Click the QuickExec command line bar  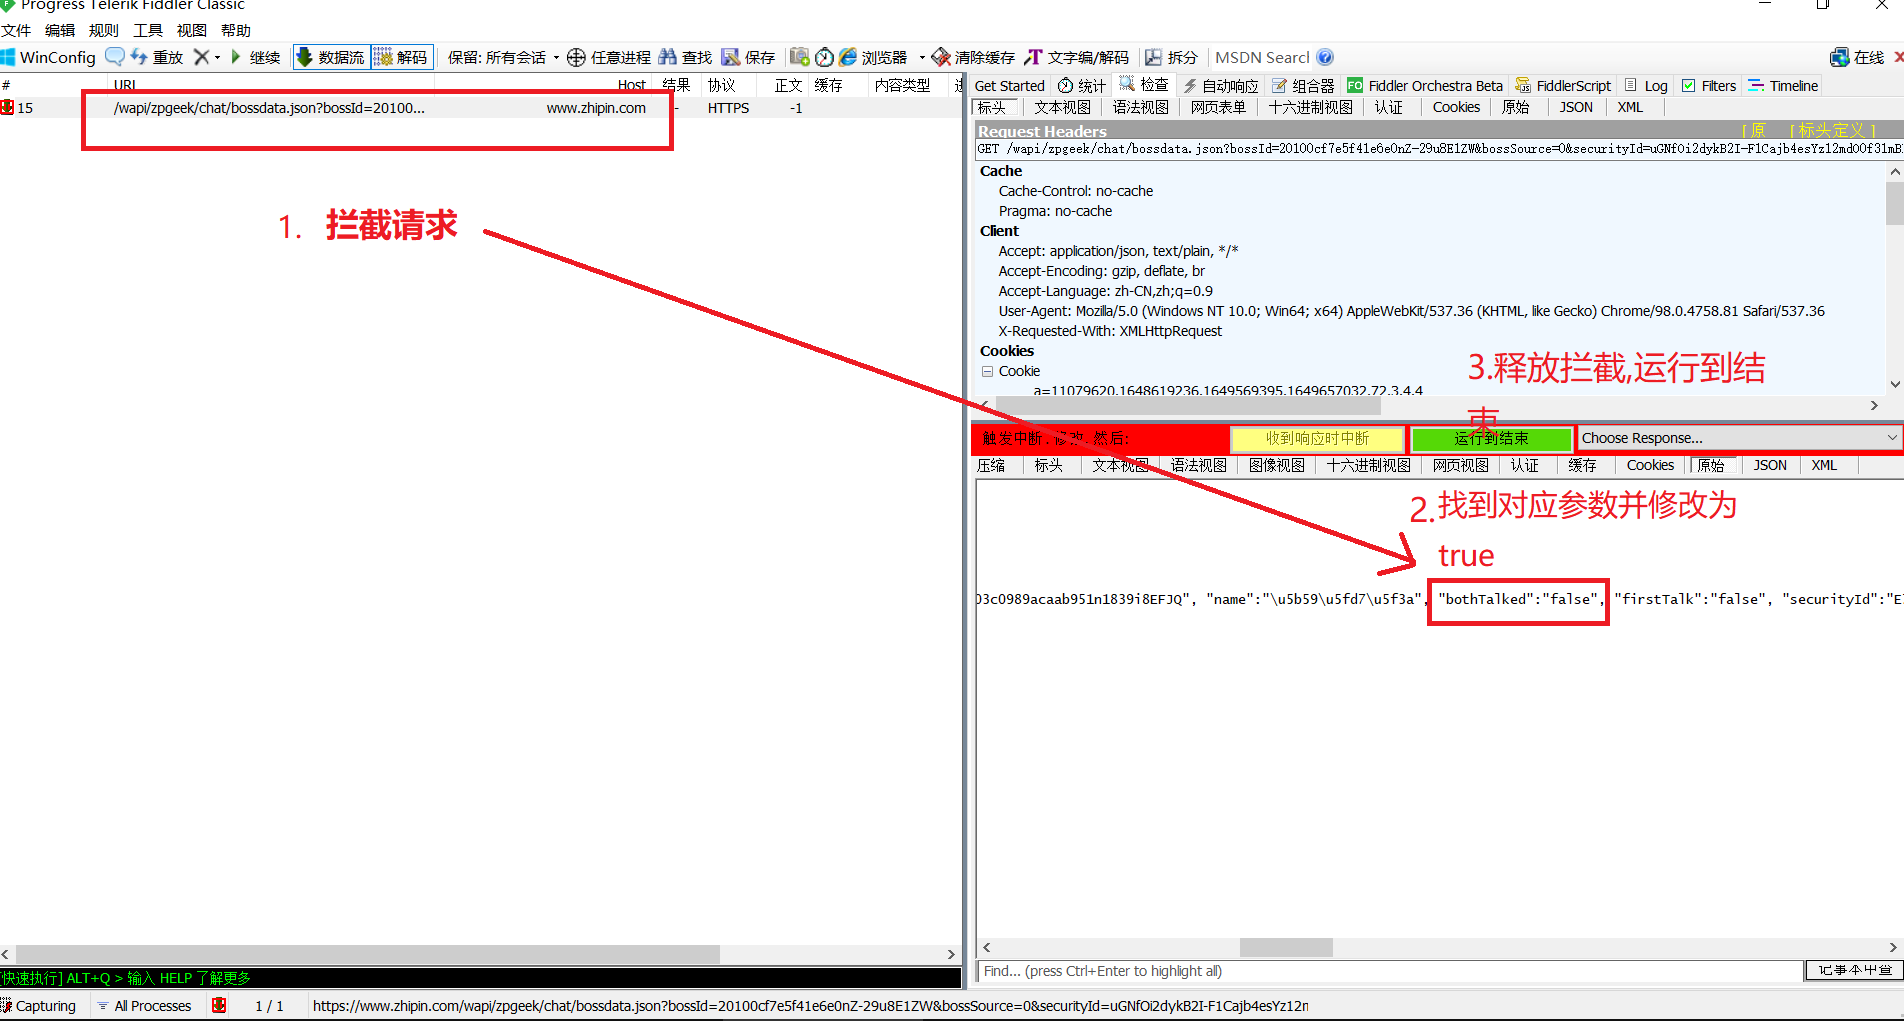[x=480, y=978]
